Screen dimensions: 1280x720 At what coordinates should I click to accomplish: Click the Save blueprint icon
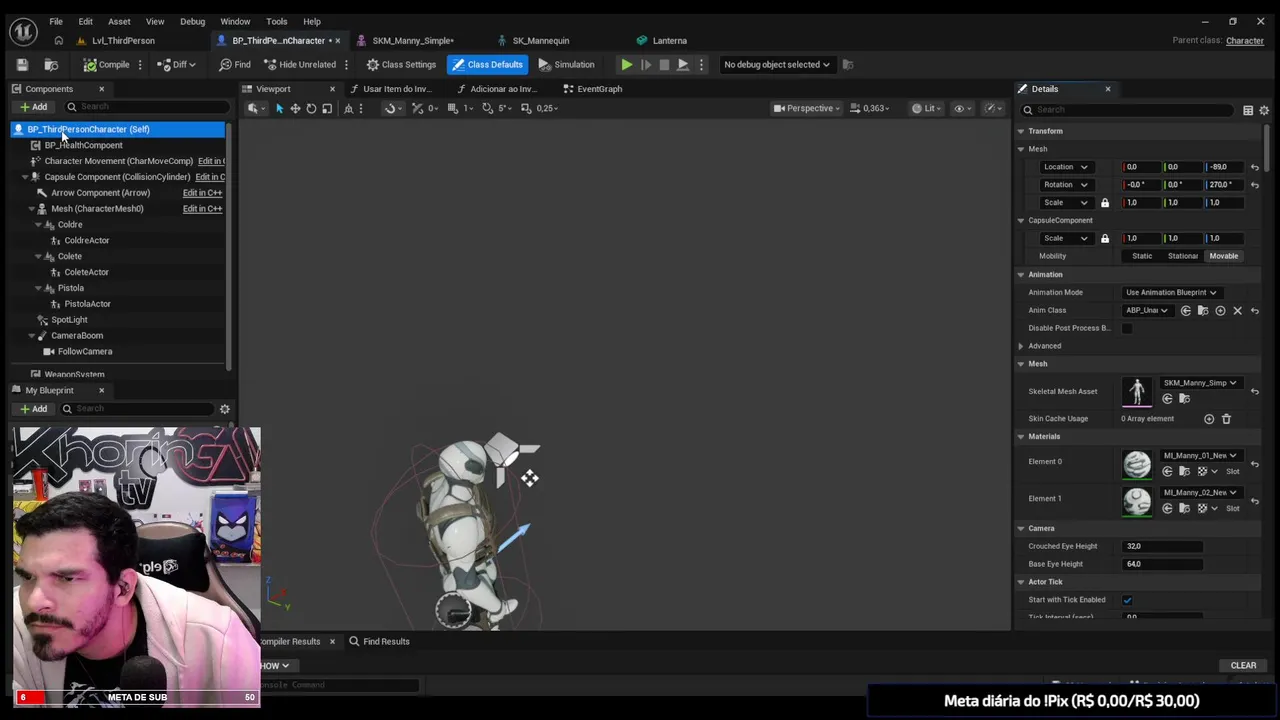click(x=22, y=65)
